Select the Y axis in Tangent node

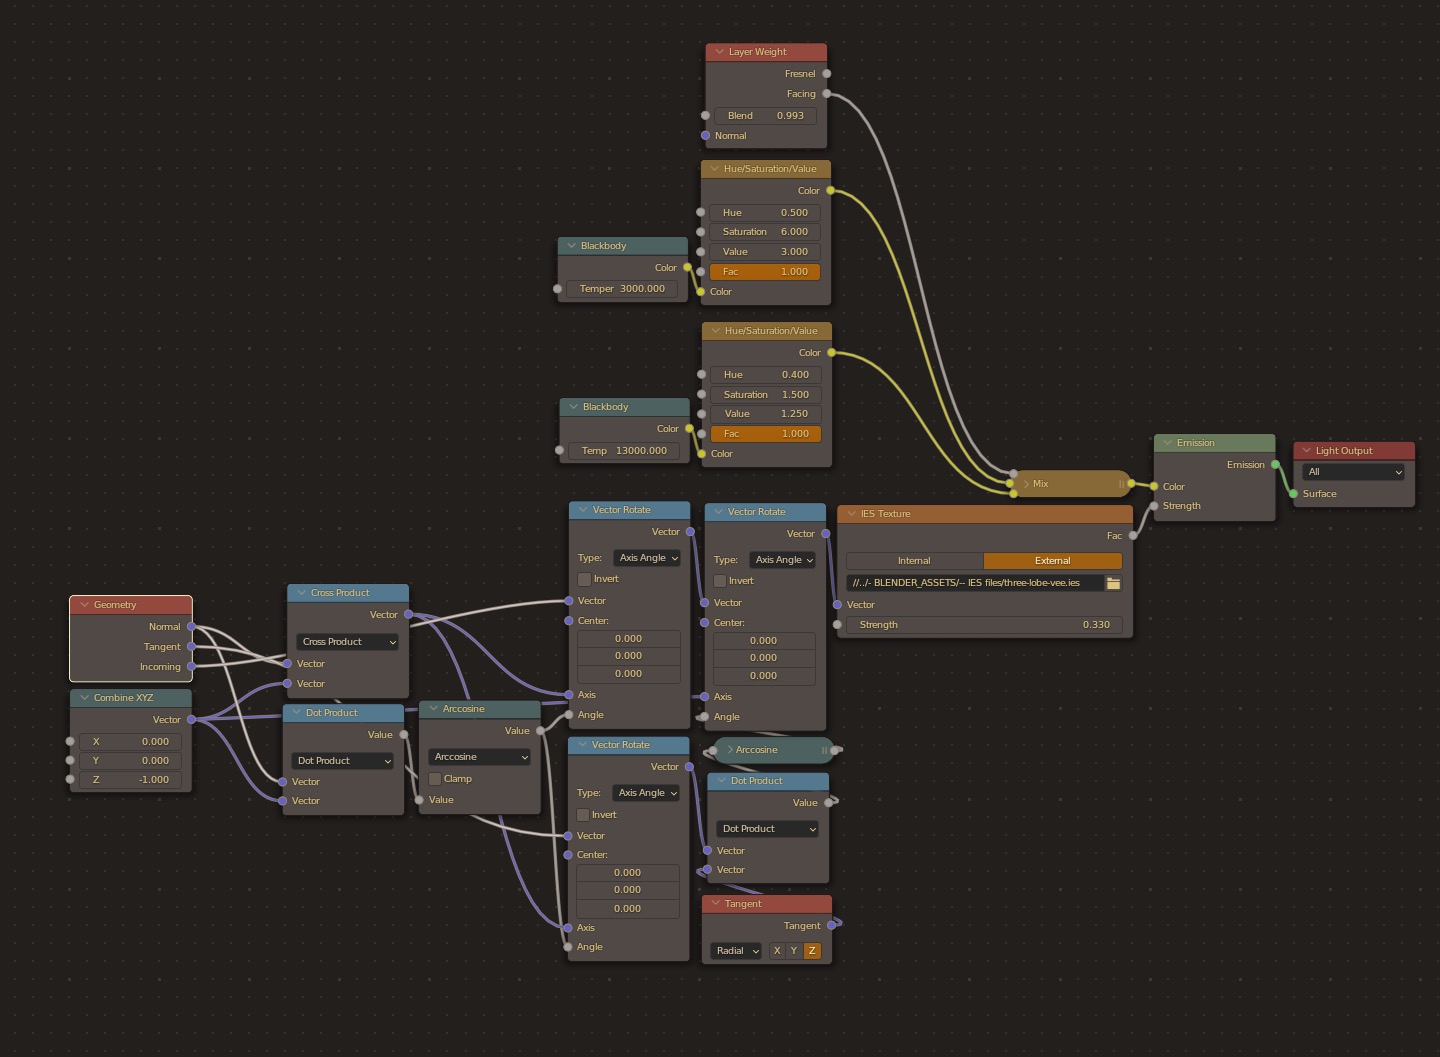pos(794,951)
